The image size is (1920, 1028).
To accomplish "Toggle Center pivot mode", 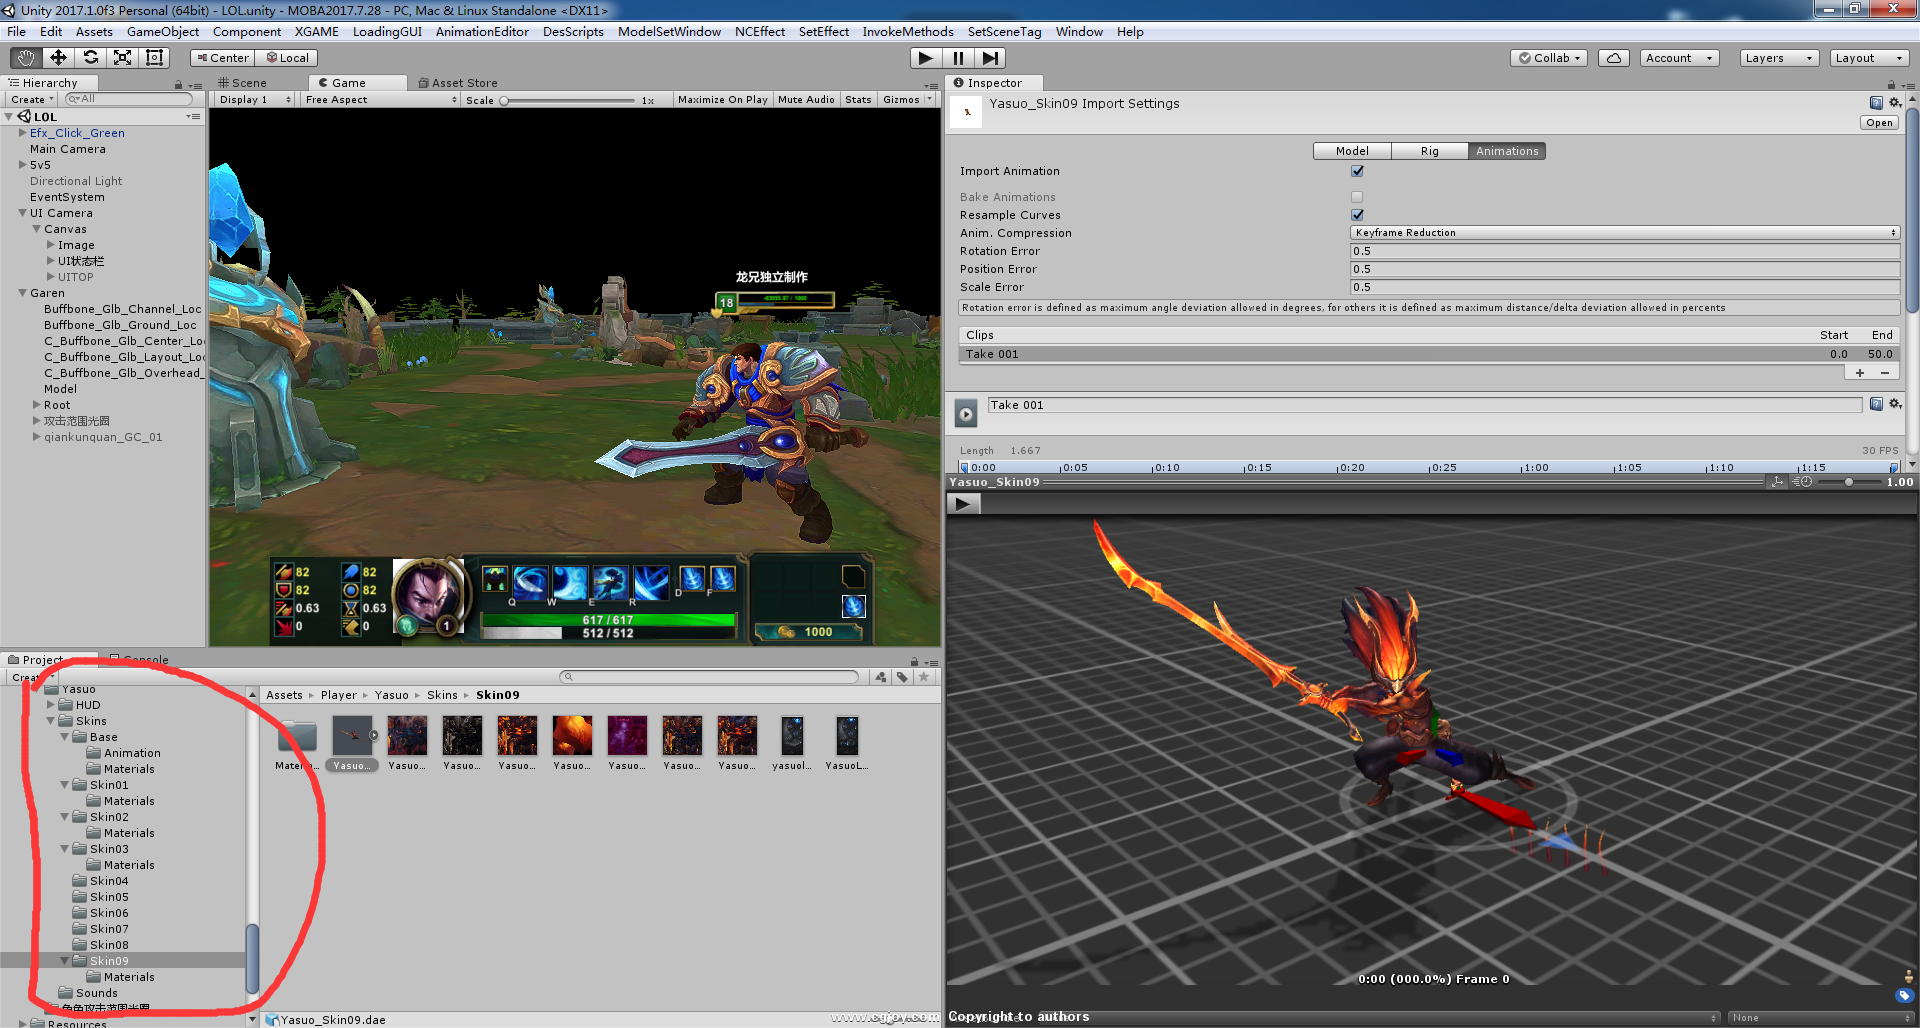I will point(222,58).
